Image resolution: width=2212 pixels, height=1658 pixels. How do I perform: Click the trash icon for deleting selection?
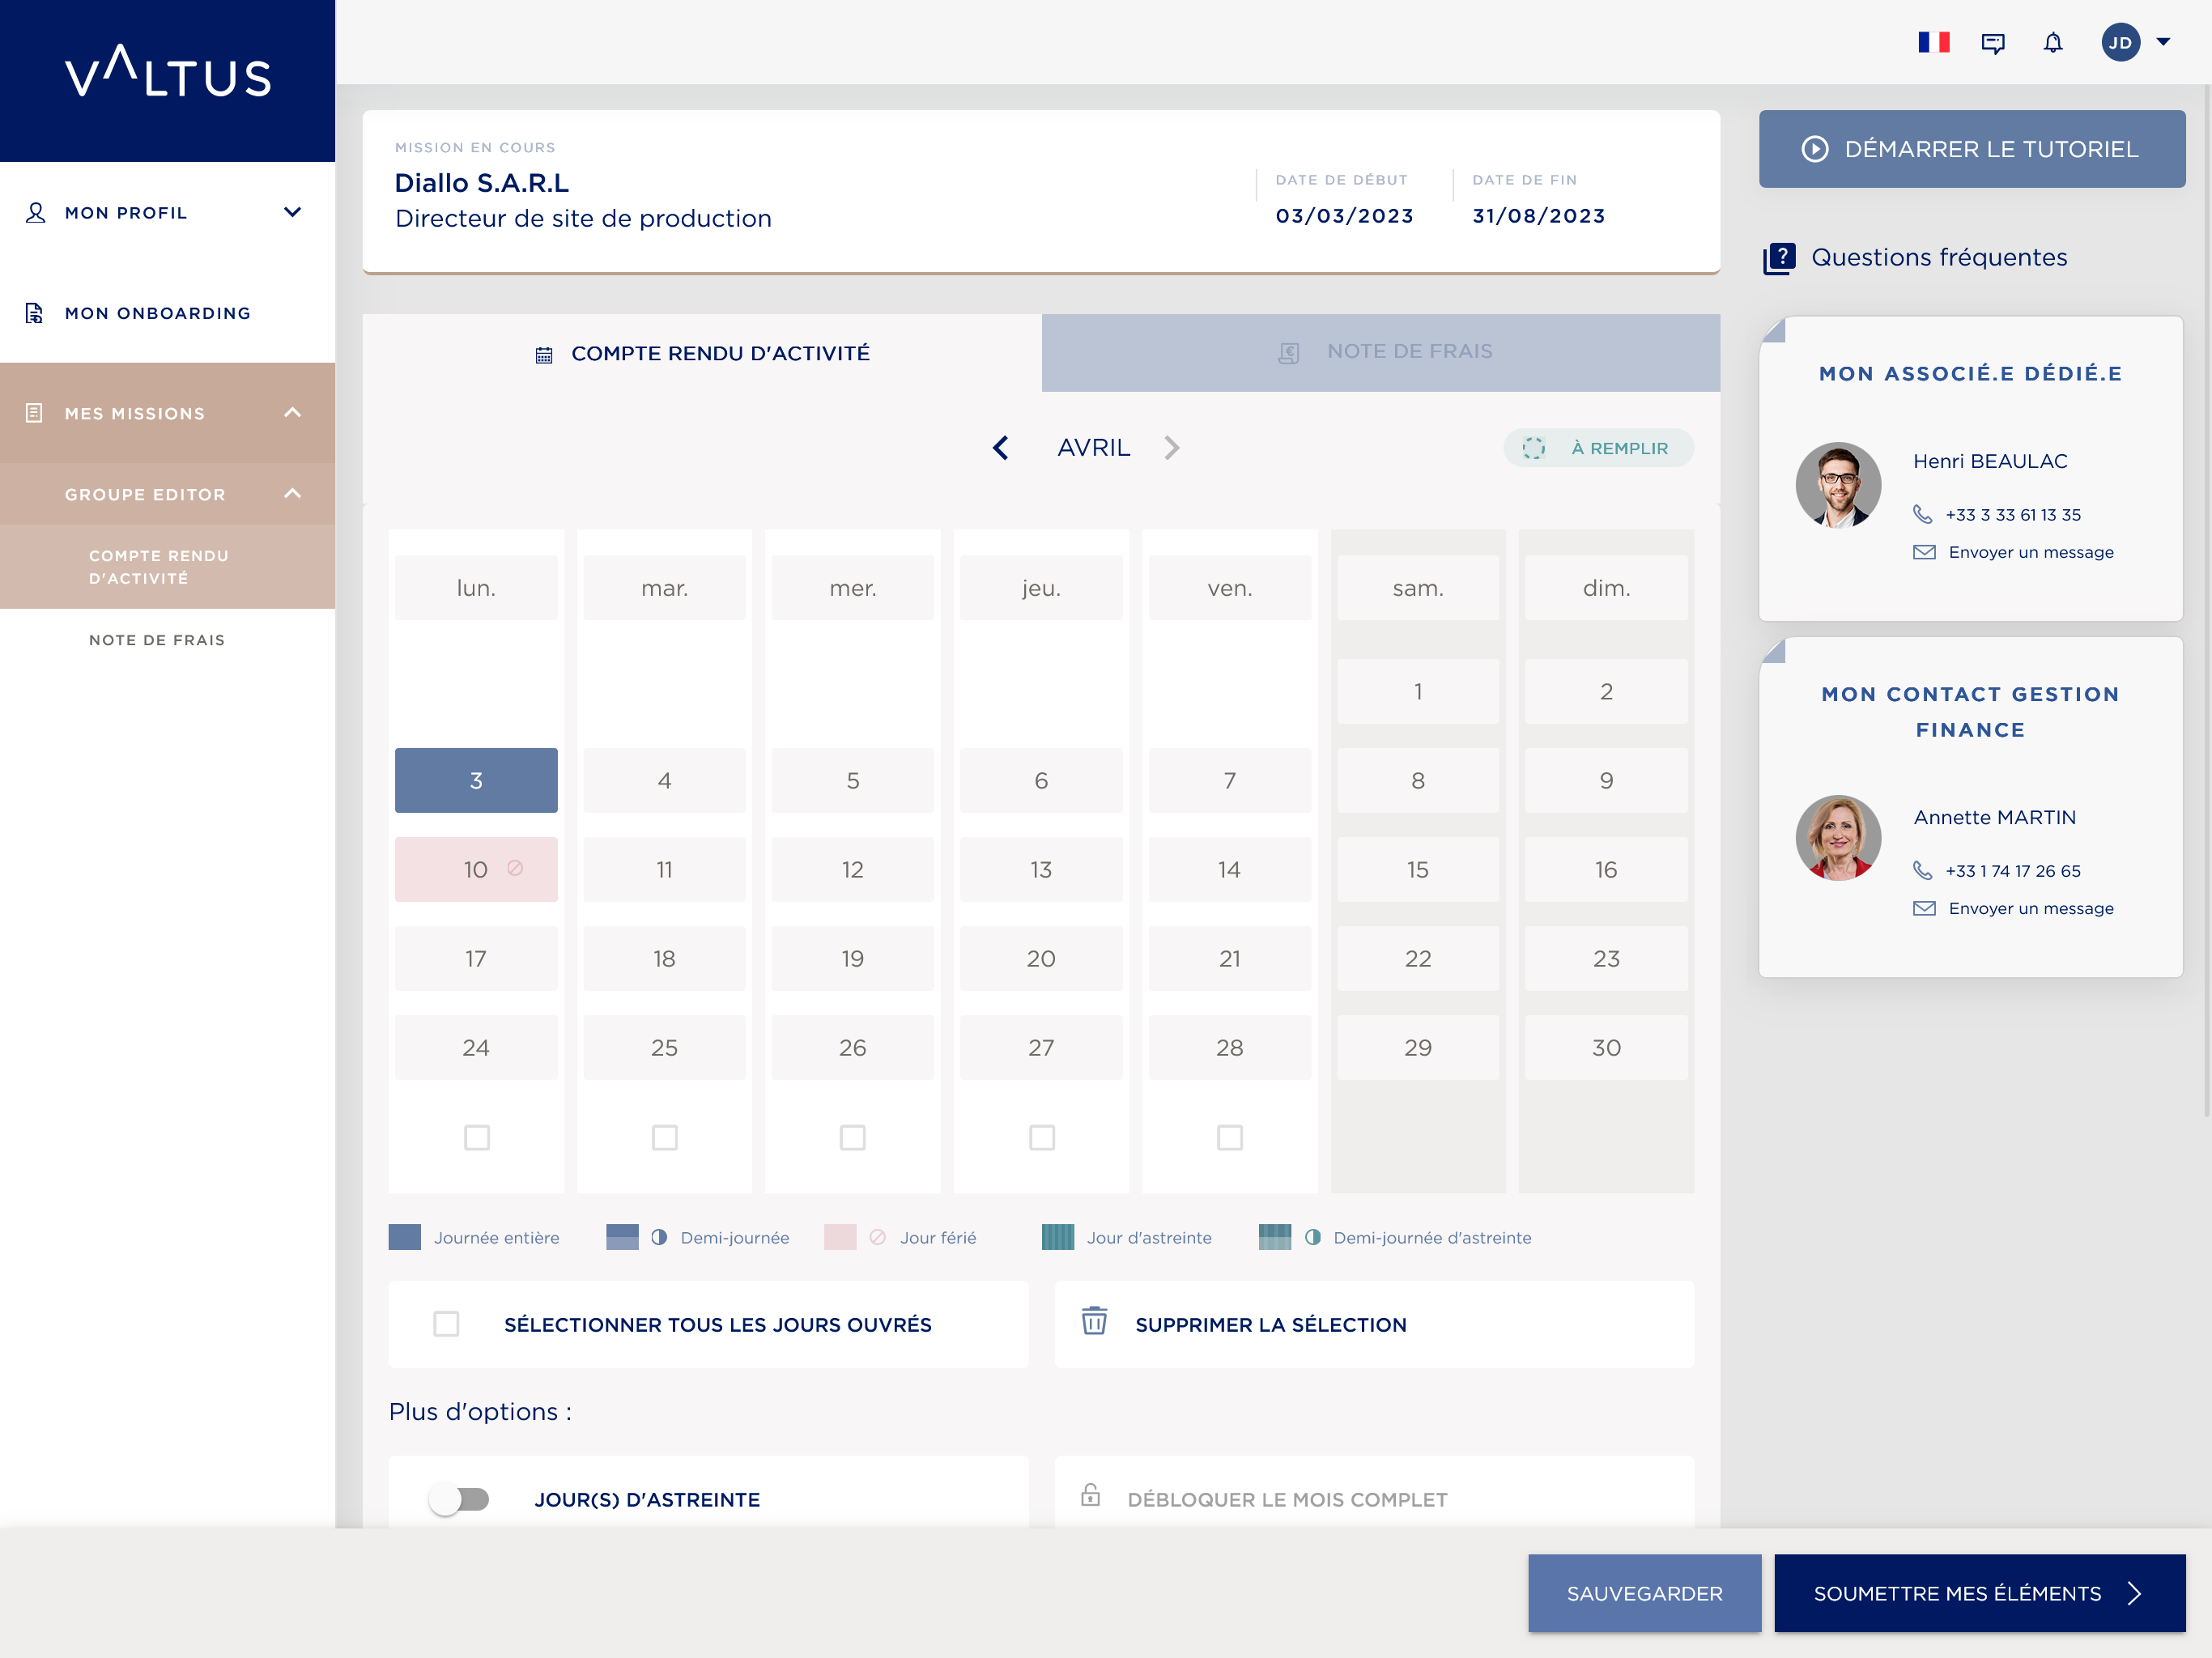1094,1321
